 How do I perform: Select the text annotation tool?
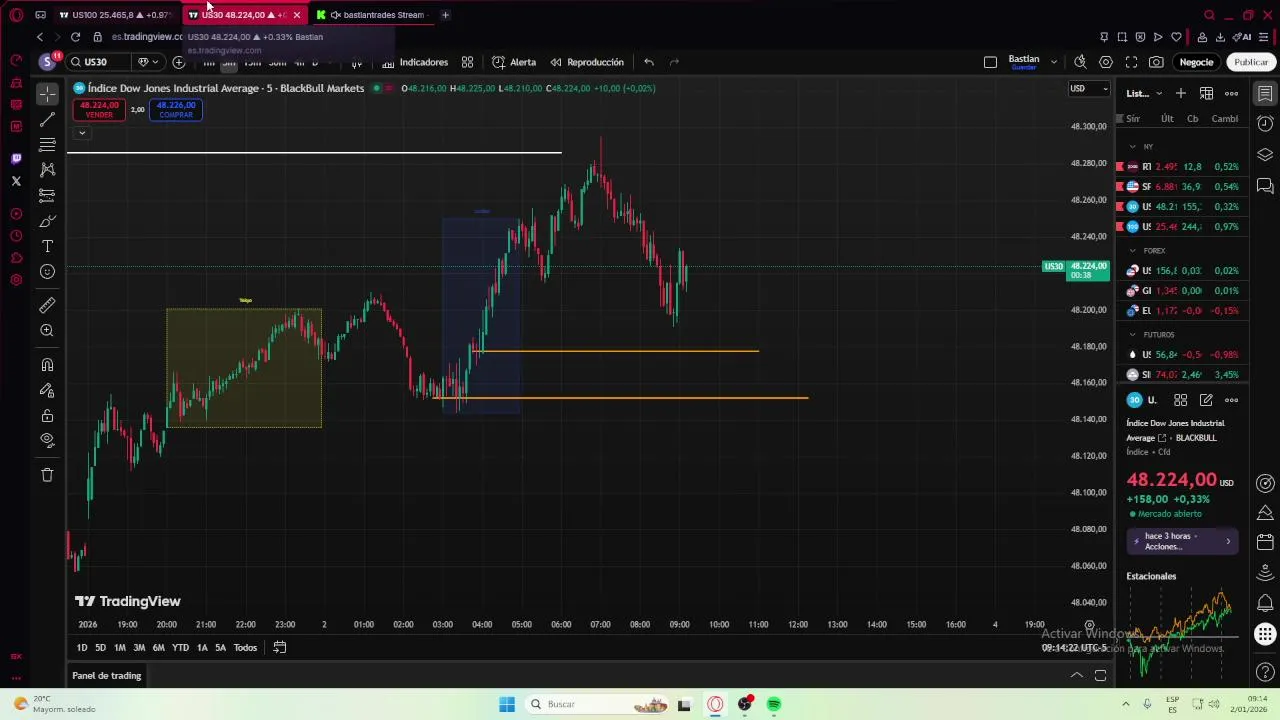pyautogui.click(x=47, y=246)
